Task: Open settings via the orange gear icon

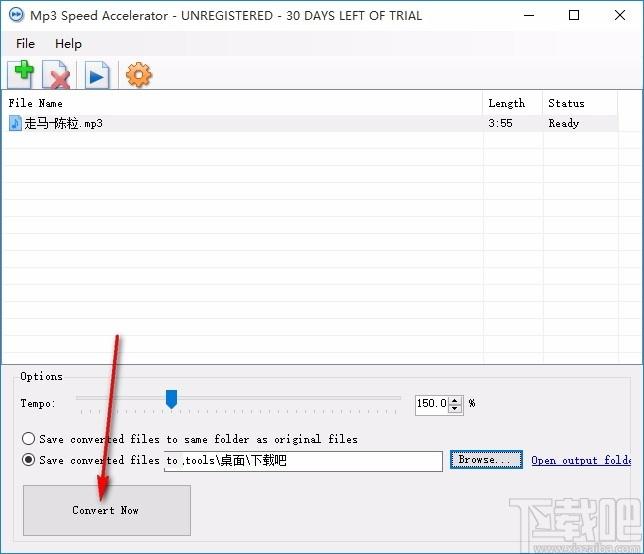Action: [138, 75]
